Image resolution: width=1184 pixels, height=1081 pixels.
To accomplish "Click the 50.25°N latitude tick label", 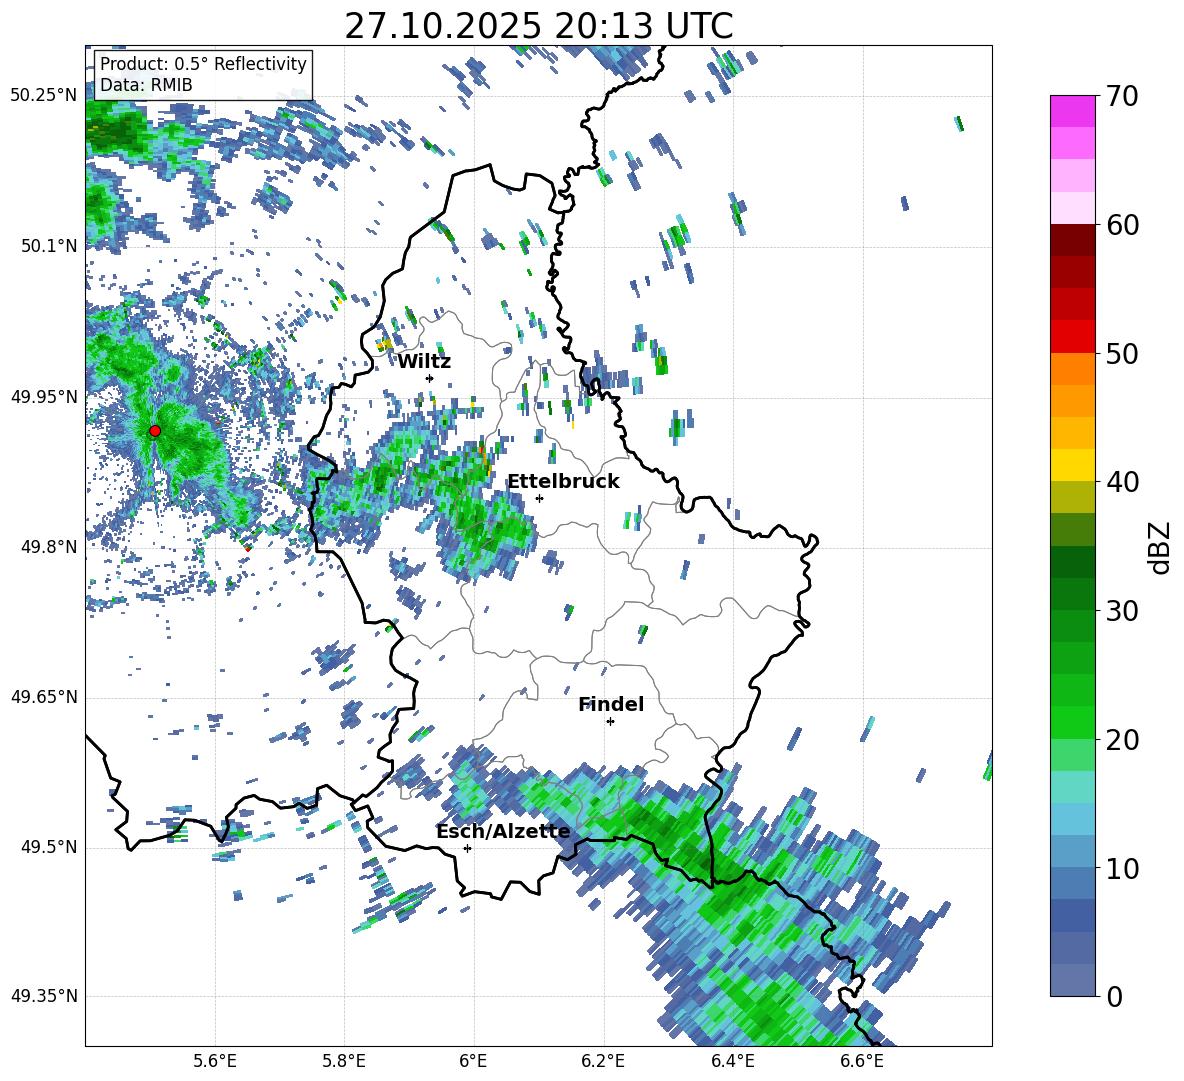I will pos(44,96).
